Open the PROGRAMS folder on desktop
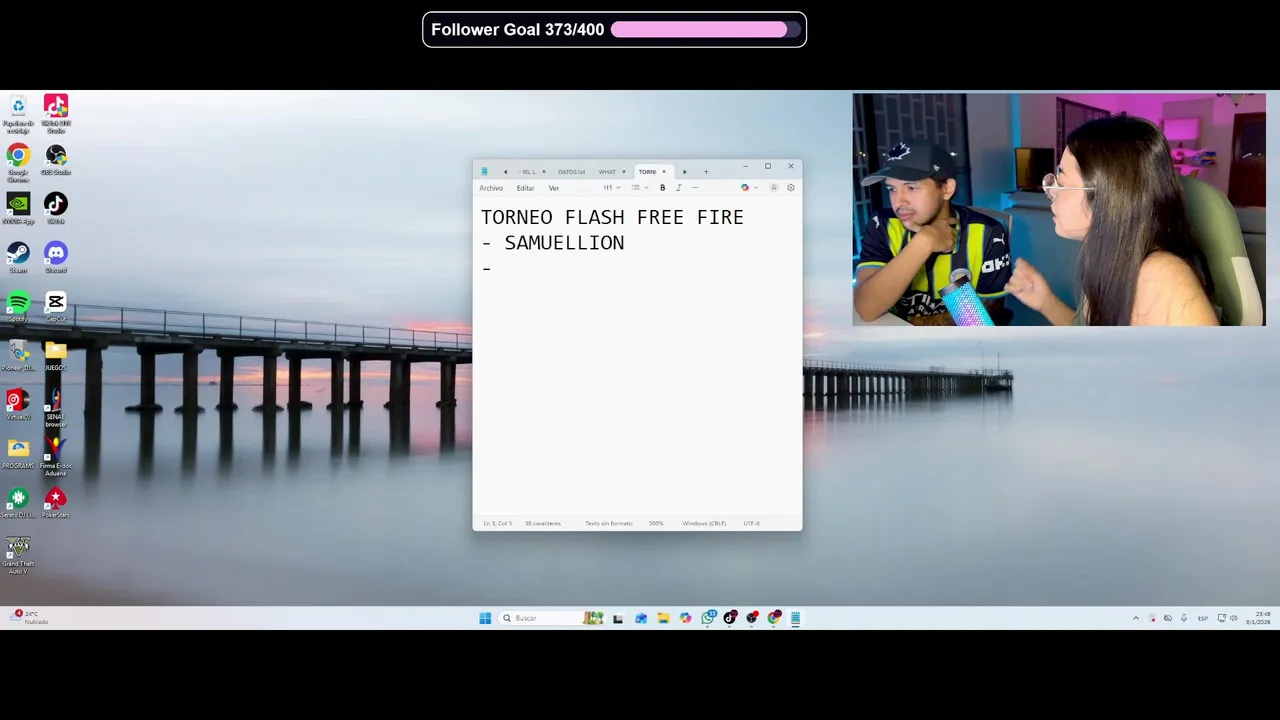The height and width of the screenshot is (720, 1280). coord(18,454)
